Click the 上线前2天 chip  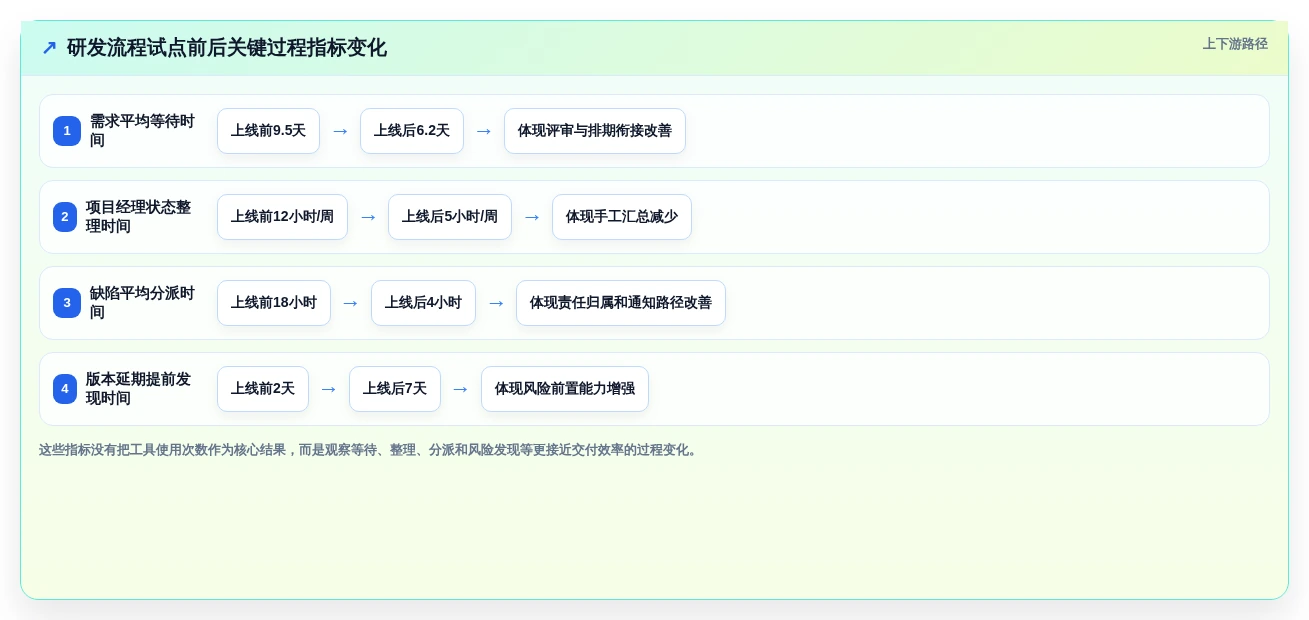(263, 389)
